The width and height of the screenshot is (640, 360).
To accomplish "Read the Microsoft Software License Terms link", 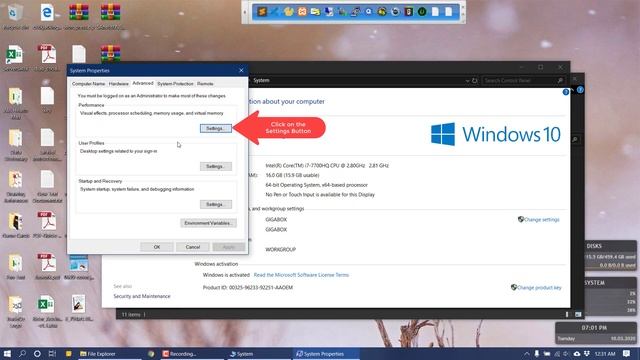I will coord(301,275).
